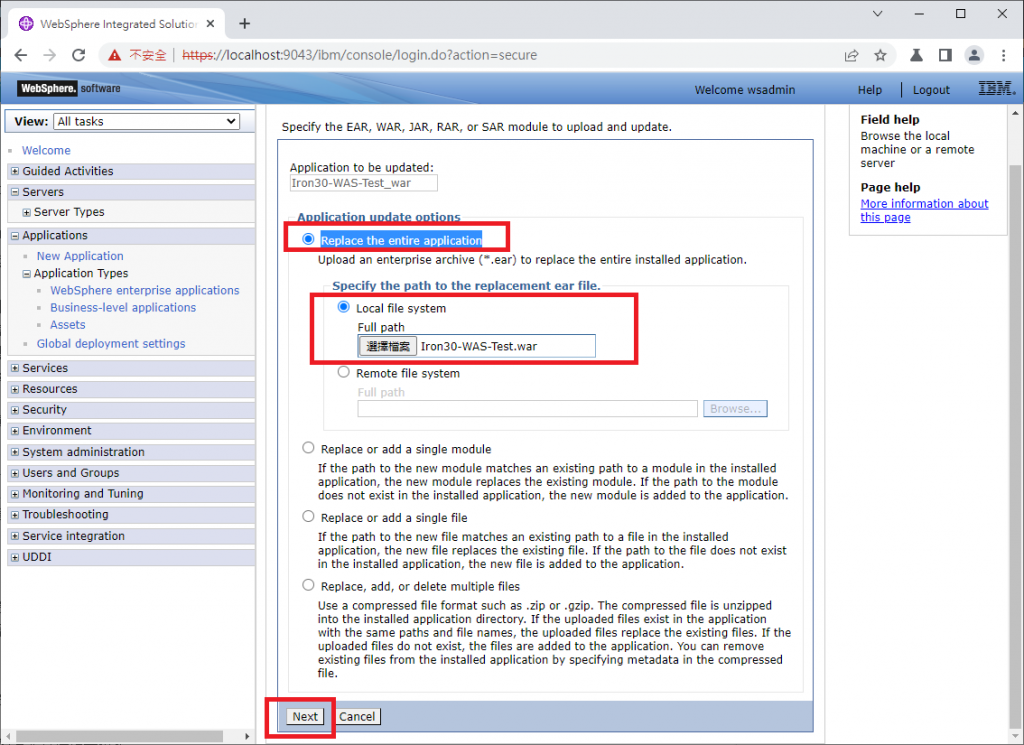Screen dimensions: 1024x745
Task: Click the choose file button for local path
Action: [387, 346]
